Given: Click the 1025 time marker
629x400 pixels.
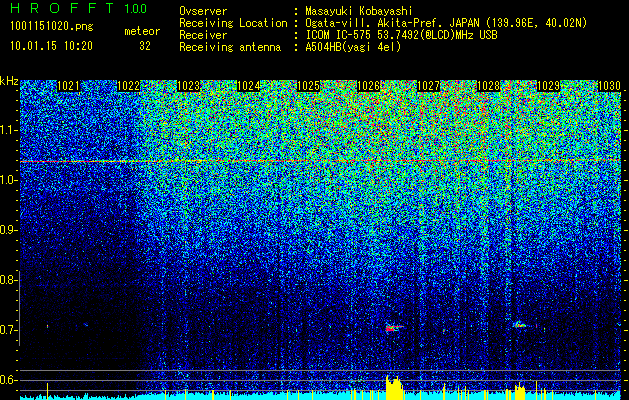Looking at the screenshot, I should pos(308,86).
